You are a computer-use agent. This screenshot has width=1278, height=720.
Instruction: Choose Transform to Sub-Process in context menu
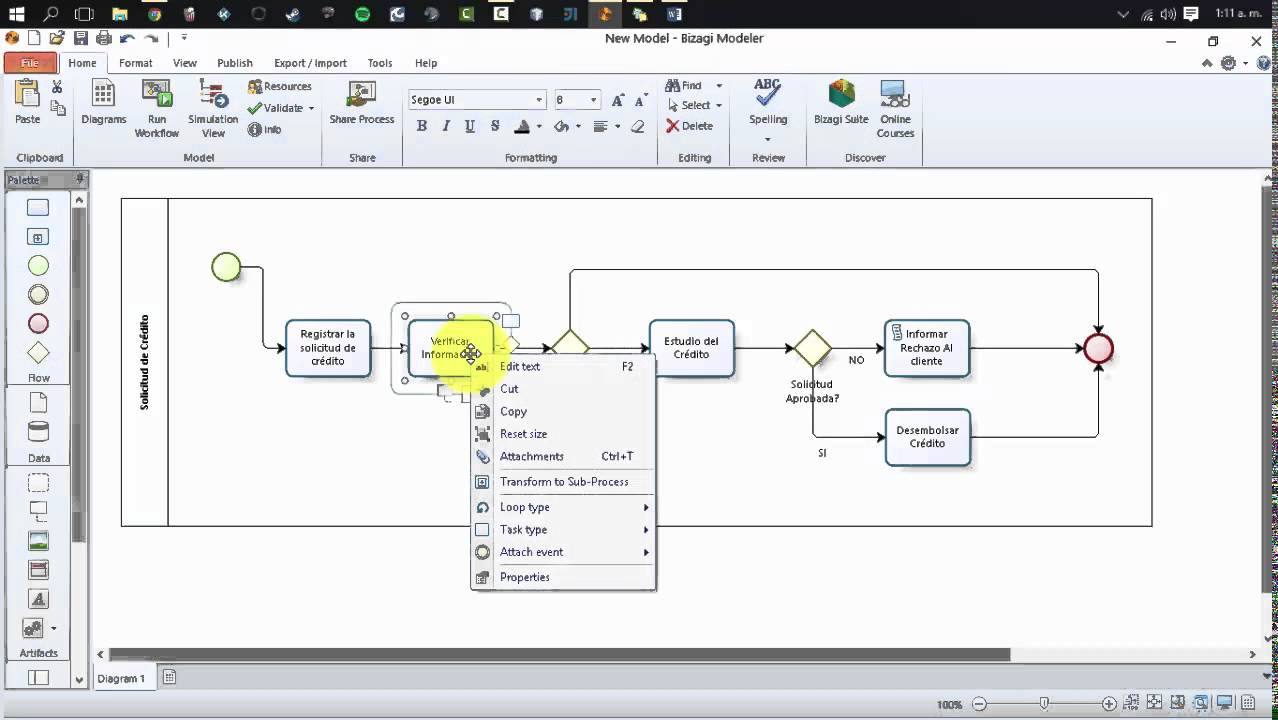(563, 482)
